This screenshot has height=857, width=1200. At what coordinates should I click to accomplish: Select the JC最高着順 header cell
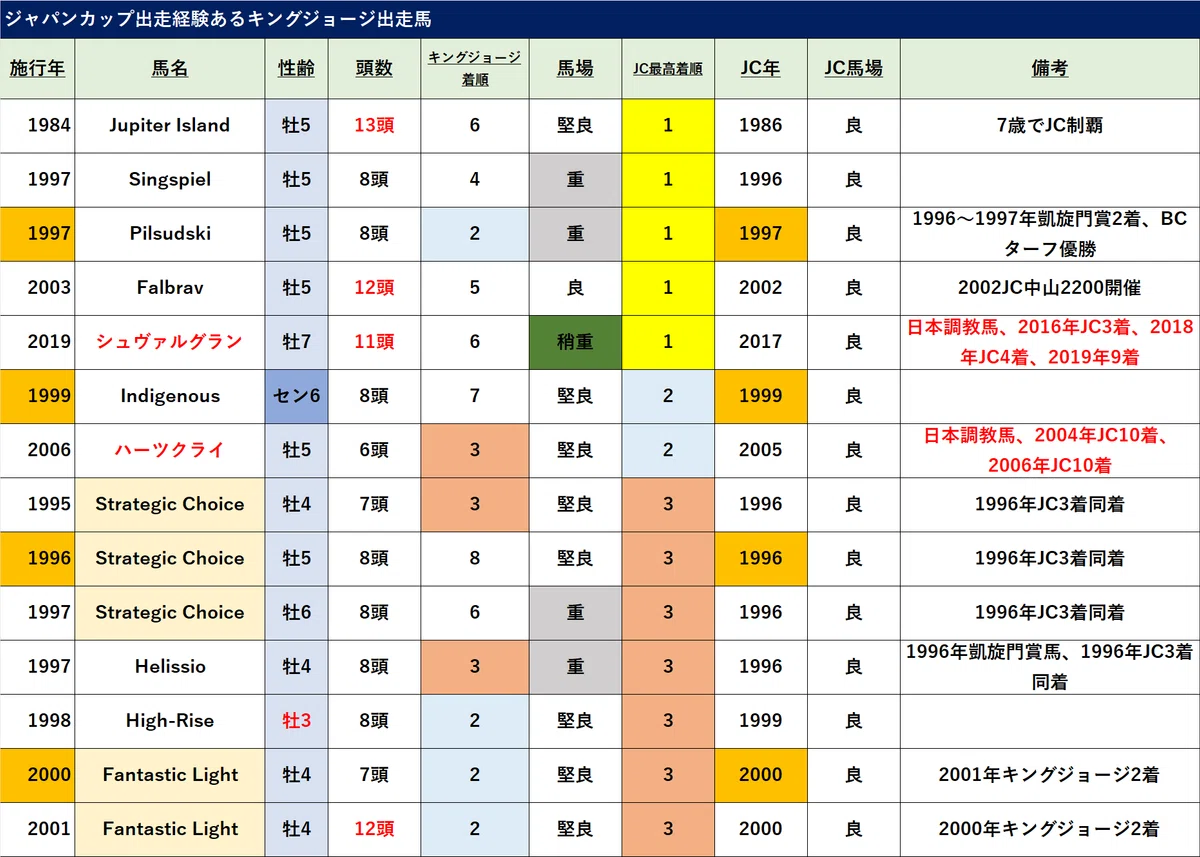point(668,69)
